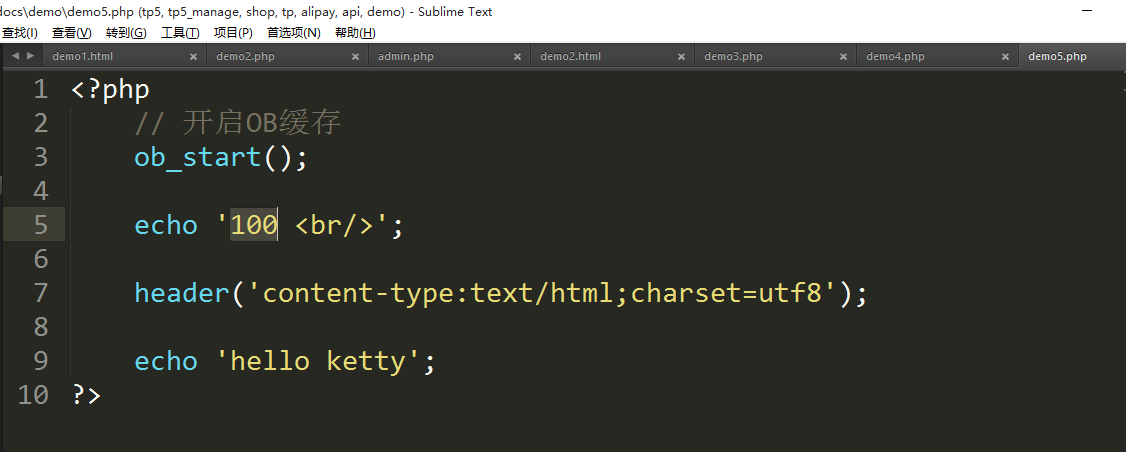Viewport: 1126px width, 452px height.
Task: Close the demo1.html tab
Action: 193,57
